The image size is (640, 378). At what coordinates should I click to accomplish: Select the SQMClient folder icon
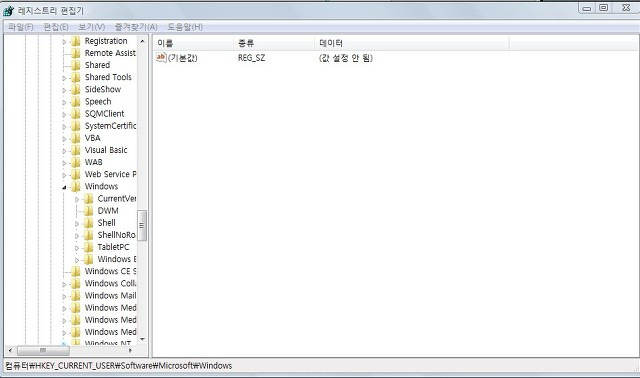pos(76,113)
